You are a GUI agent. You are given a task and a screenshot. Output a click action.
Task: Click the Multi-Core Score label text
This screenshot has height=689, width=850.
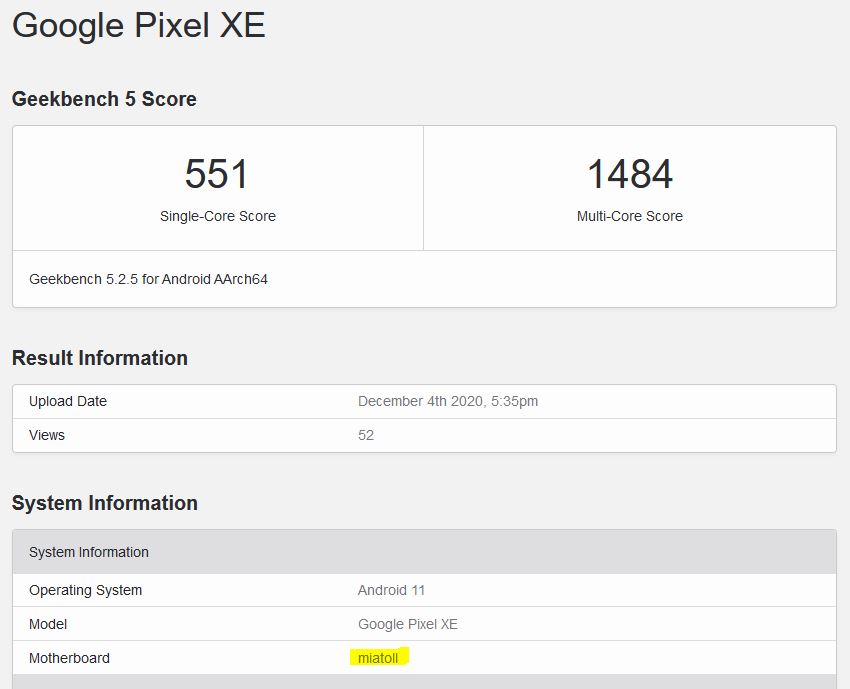point(630,216)
